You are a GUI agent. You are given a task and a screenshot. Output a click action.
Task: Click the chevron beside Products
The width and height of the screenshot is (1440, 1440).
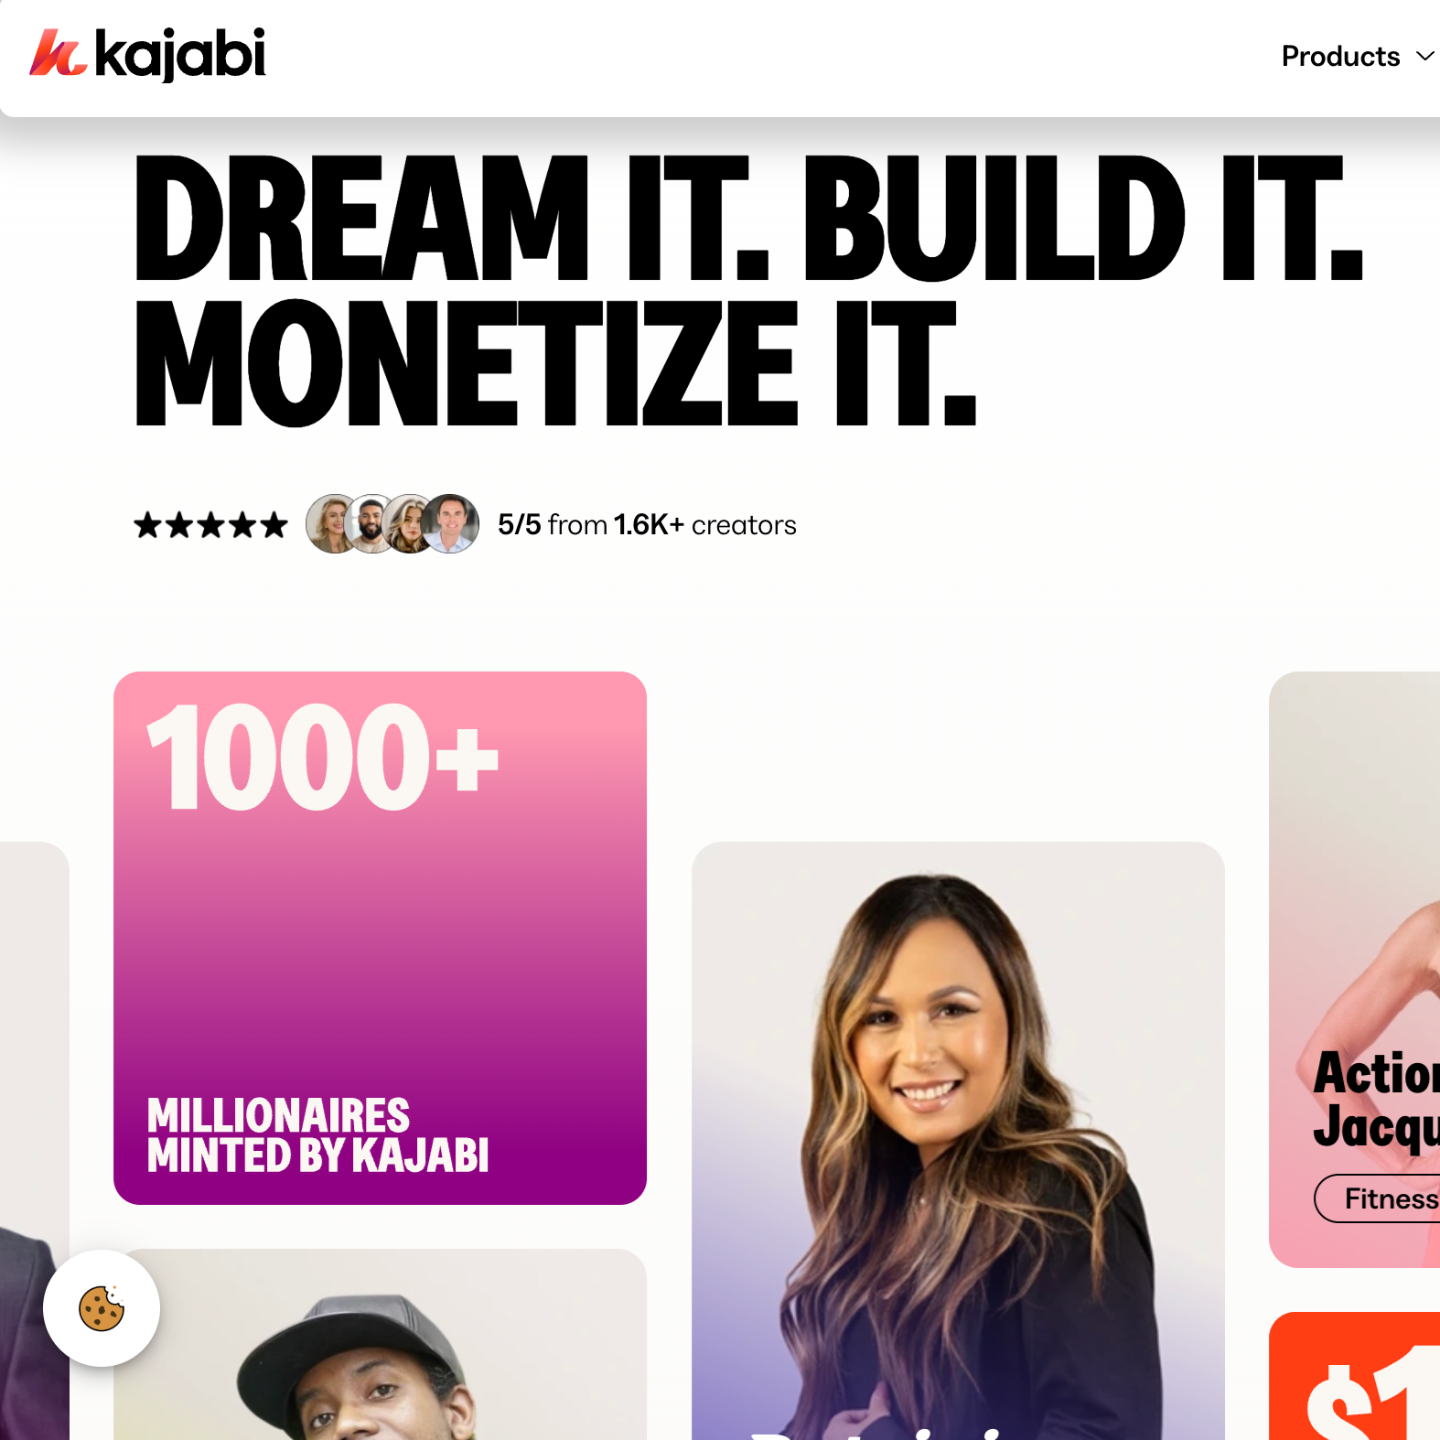(x=1425, y=57)
